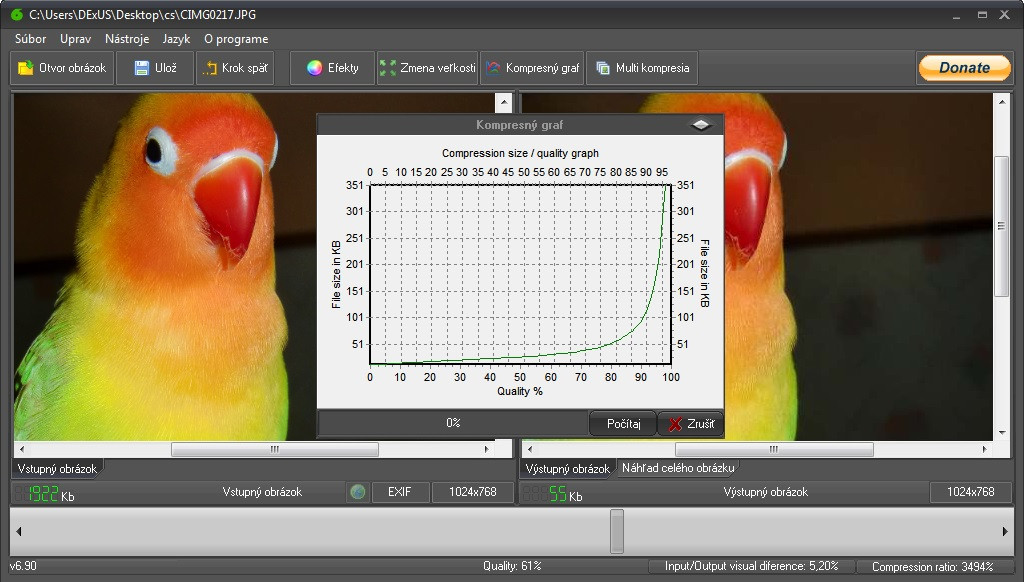The image size is (1024, 582).
Task: Open the Jazyk menu
Action: 176,39
